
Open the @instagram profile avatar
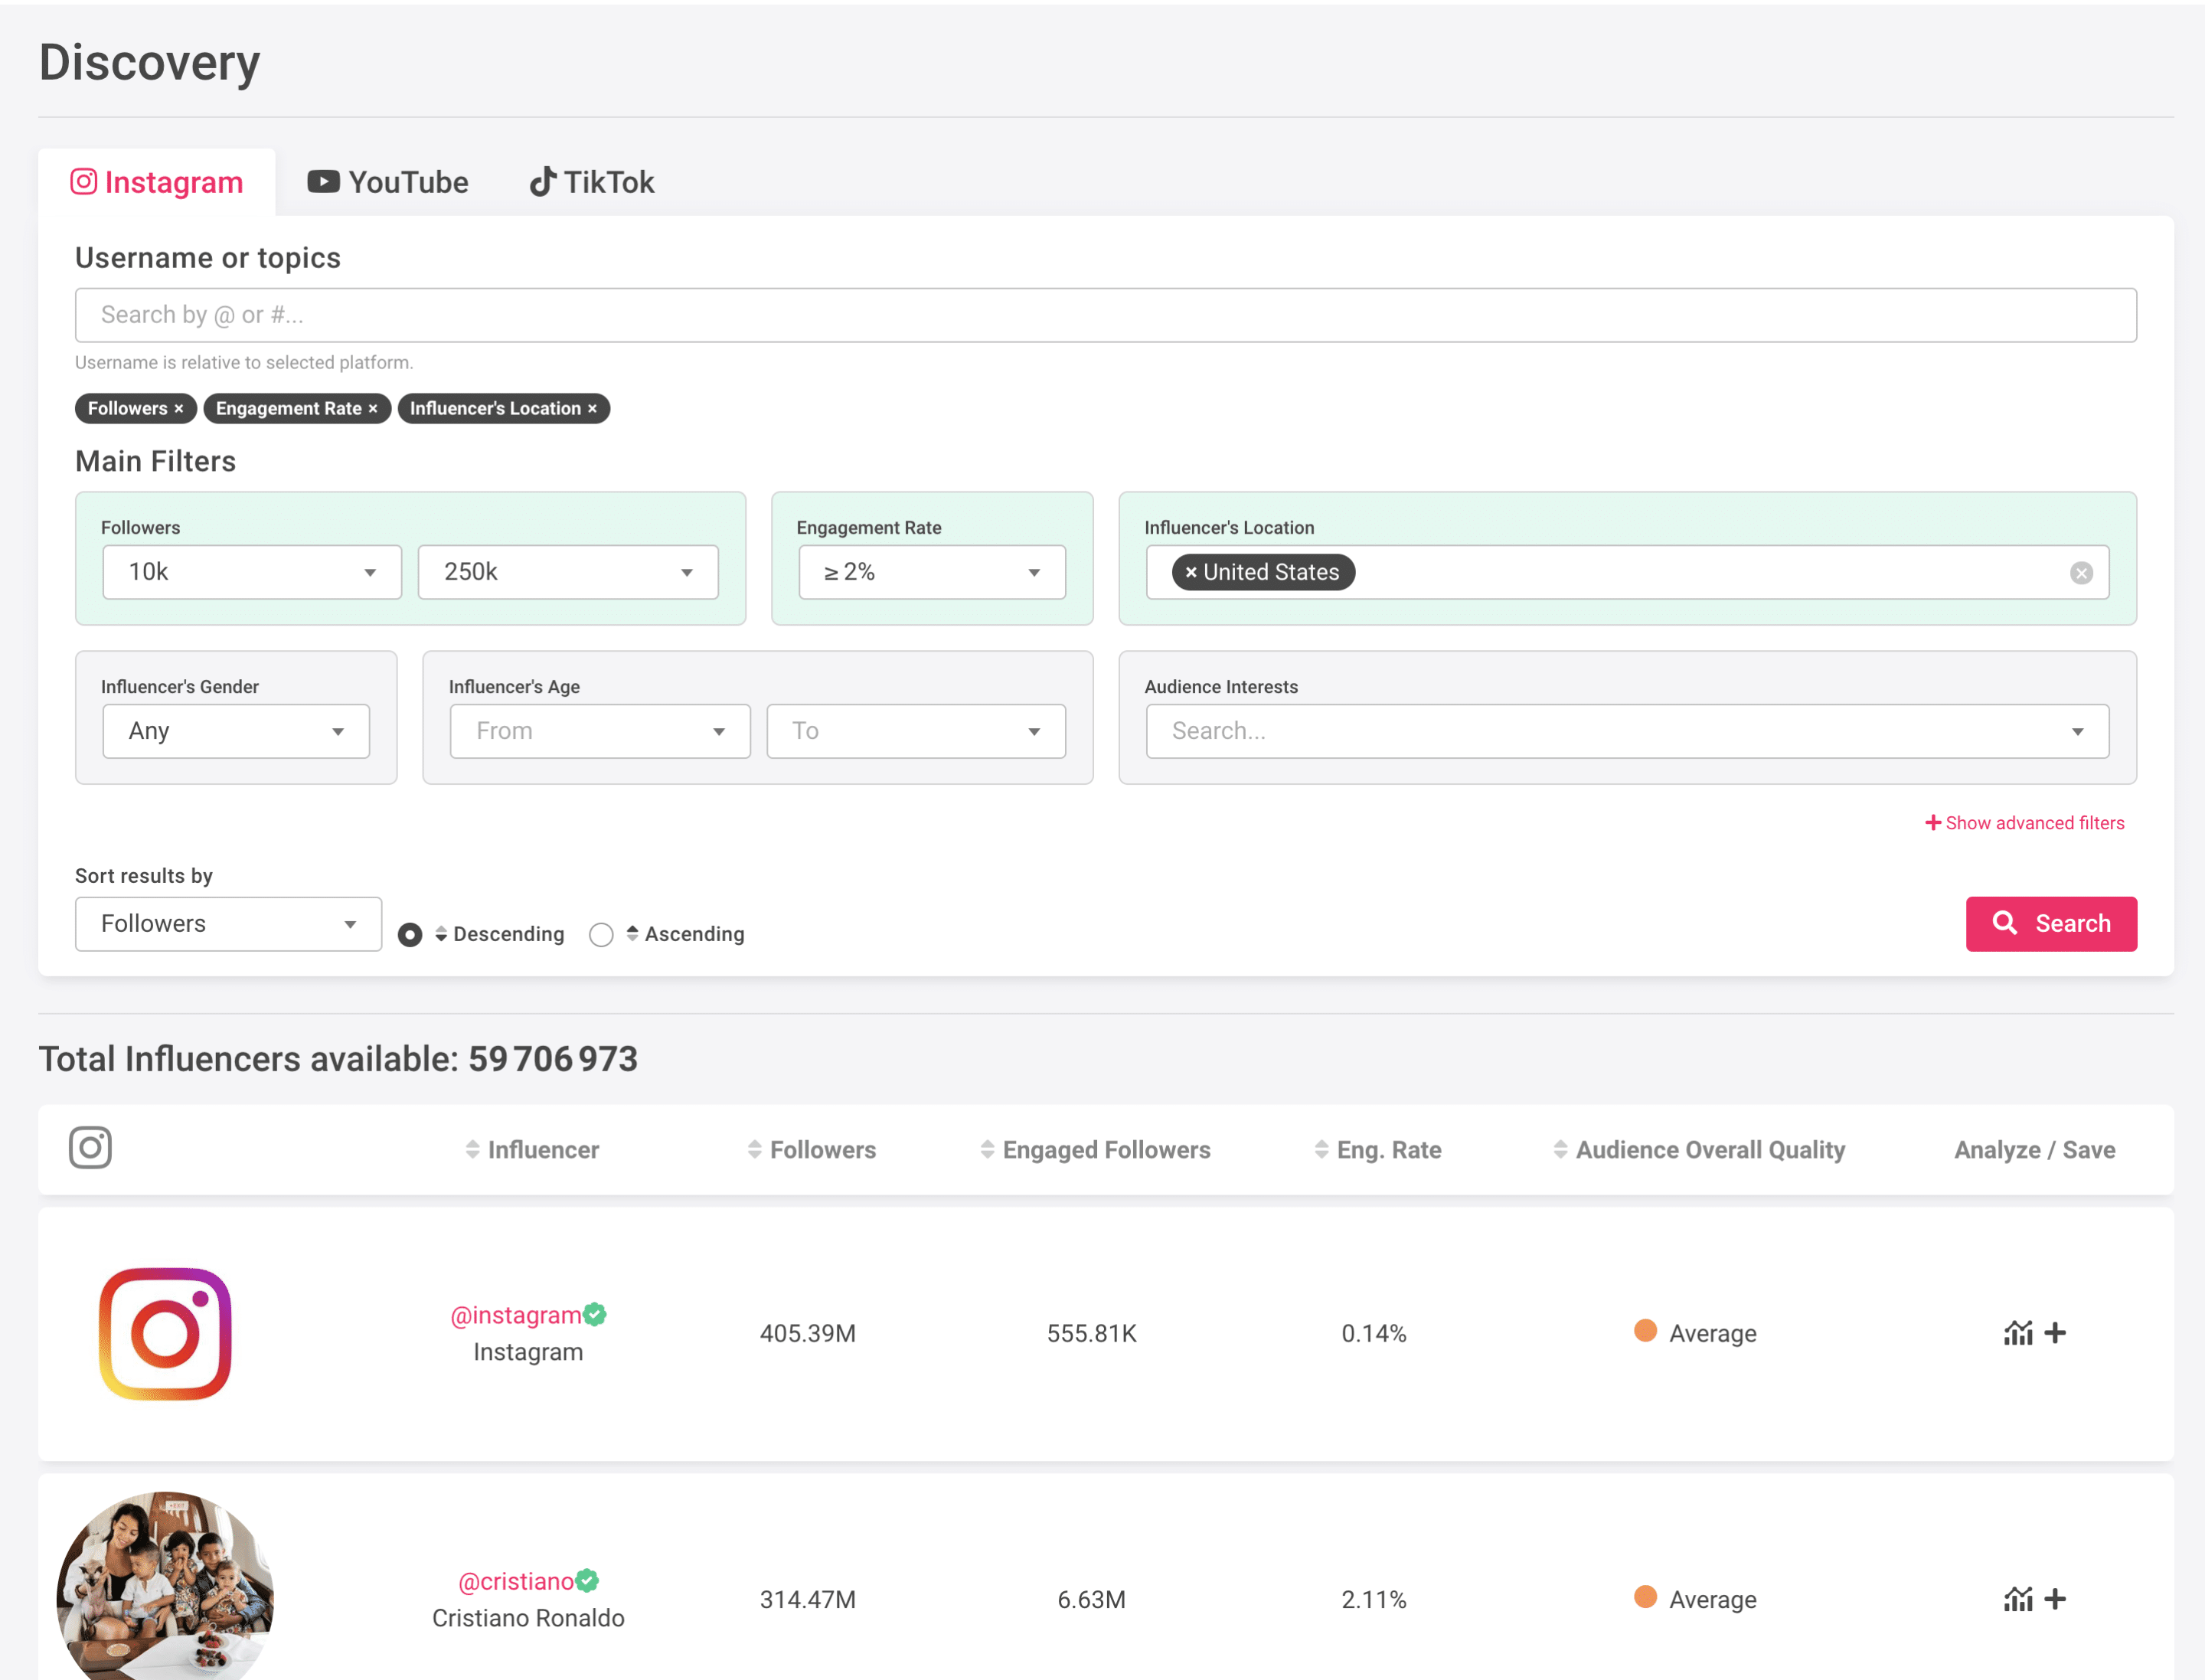coord(165,1334)
